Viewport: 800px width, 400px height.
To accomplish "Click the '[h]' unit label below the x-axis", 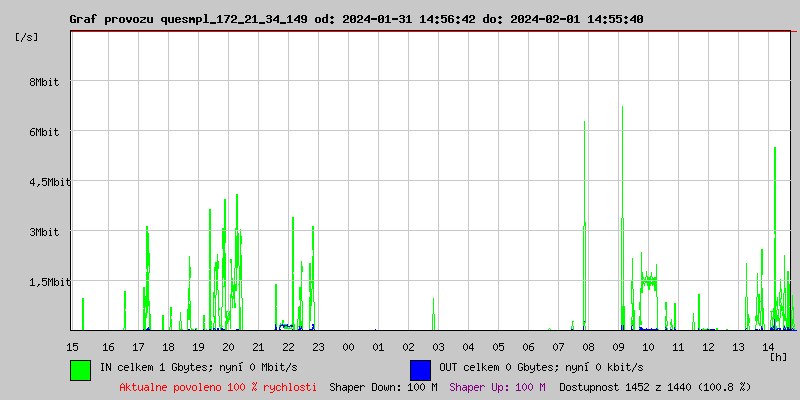I will coord(778,356).
